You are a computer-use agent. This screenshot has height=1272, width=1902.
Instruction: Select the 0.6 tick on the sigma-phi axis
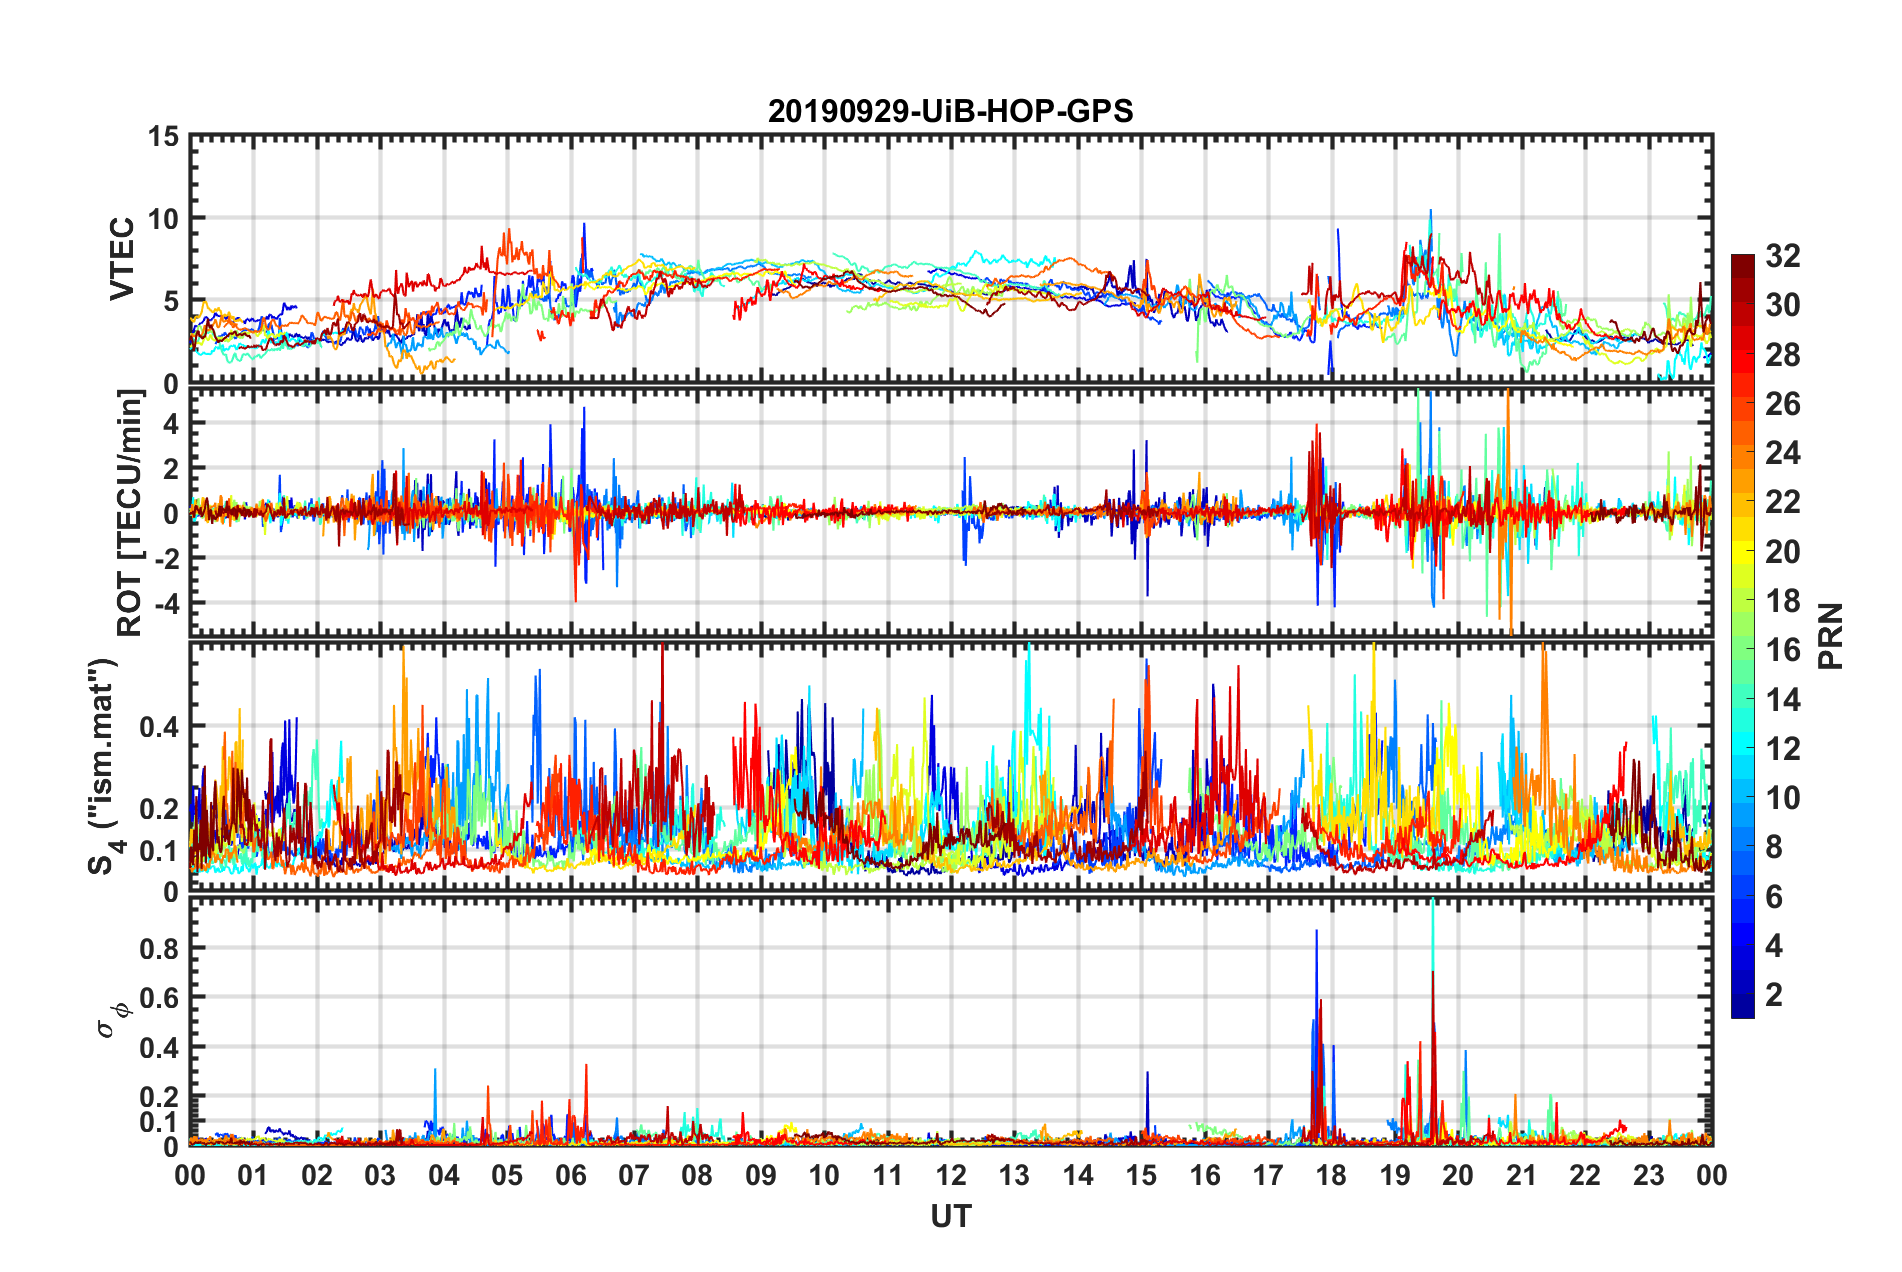click(160, 997)
